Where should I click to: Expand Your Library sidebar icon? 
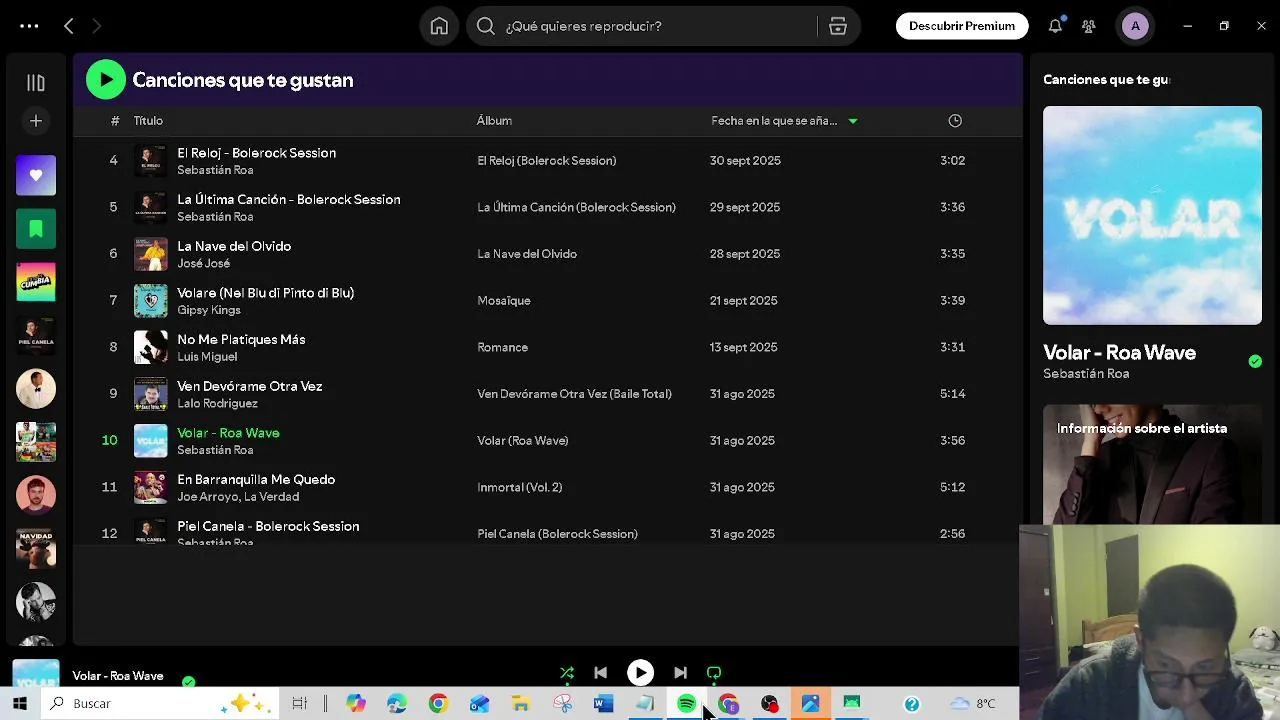(x=36, y=83)
